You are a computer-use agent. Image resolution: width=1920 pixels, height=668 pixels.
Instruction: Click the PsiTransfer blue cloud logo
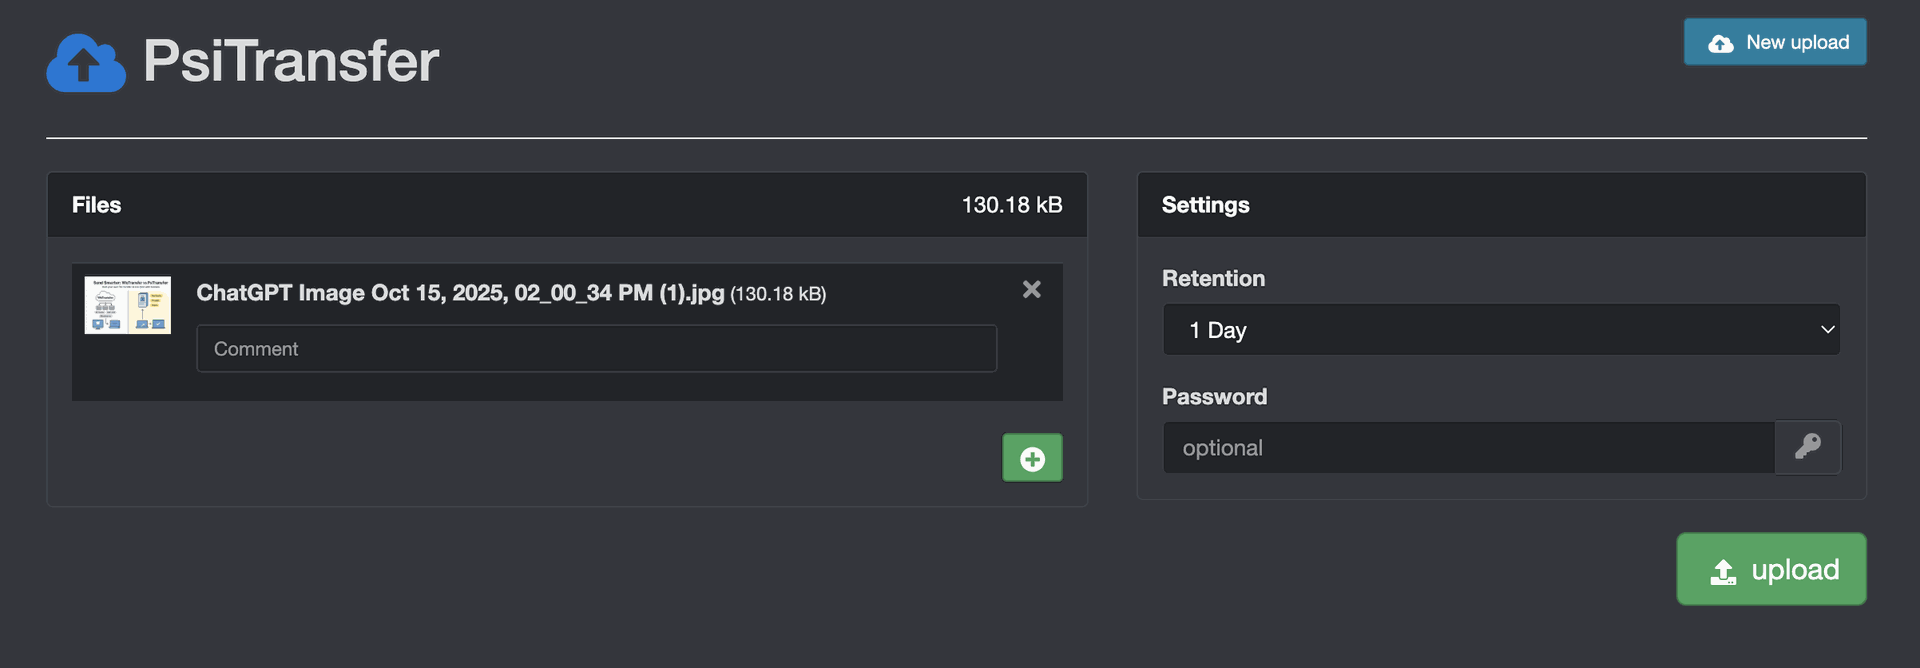coord(86,63)
